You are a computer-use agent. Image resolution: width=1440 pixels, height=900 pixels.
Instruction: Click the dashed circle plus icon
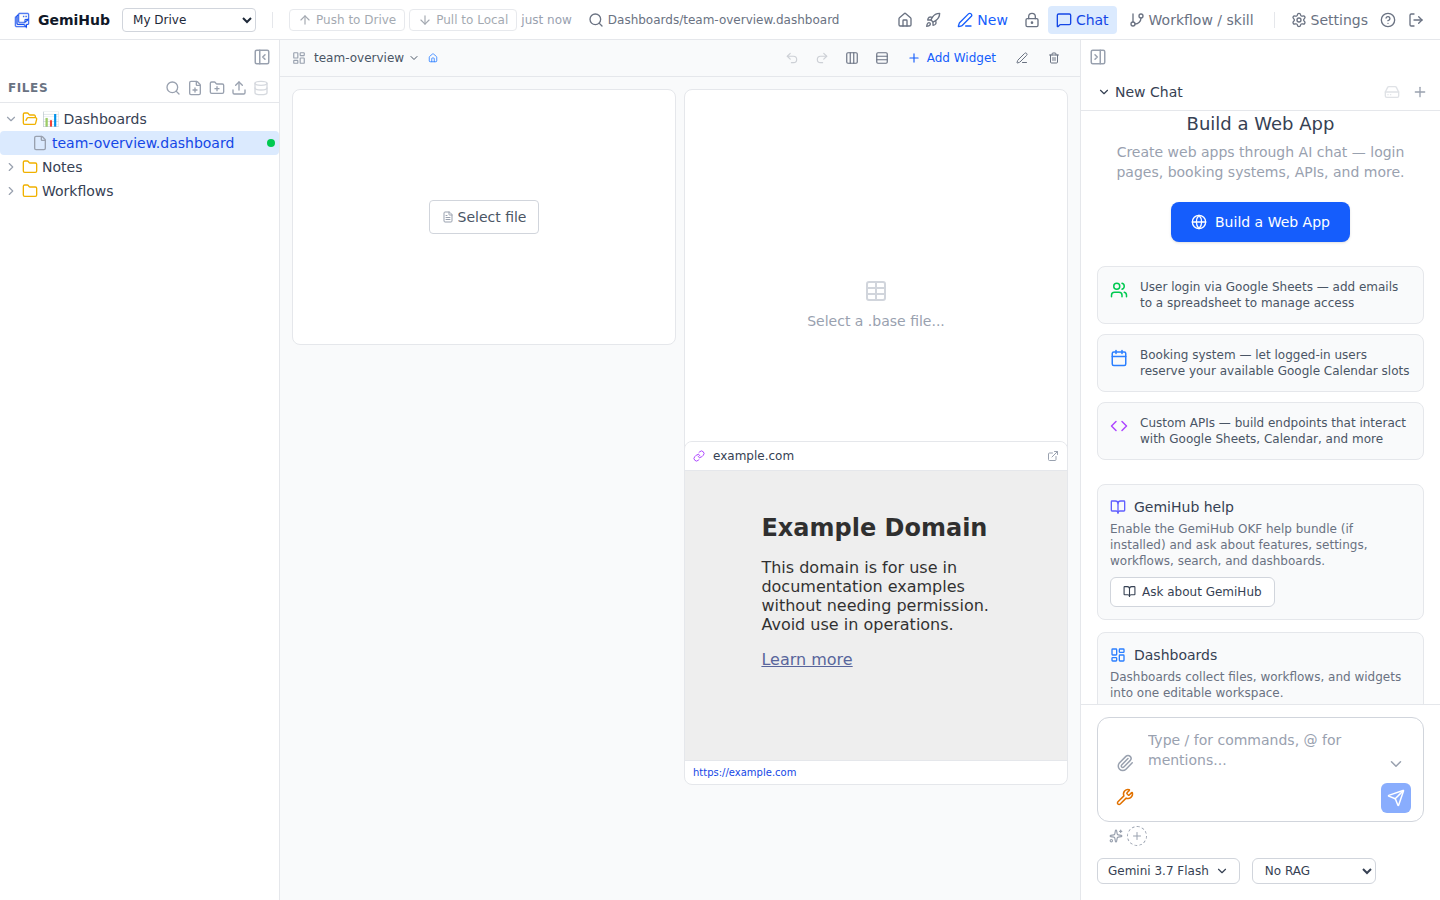pos(1137,836)
